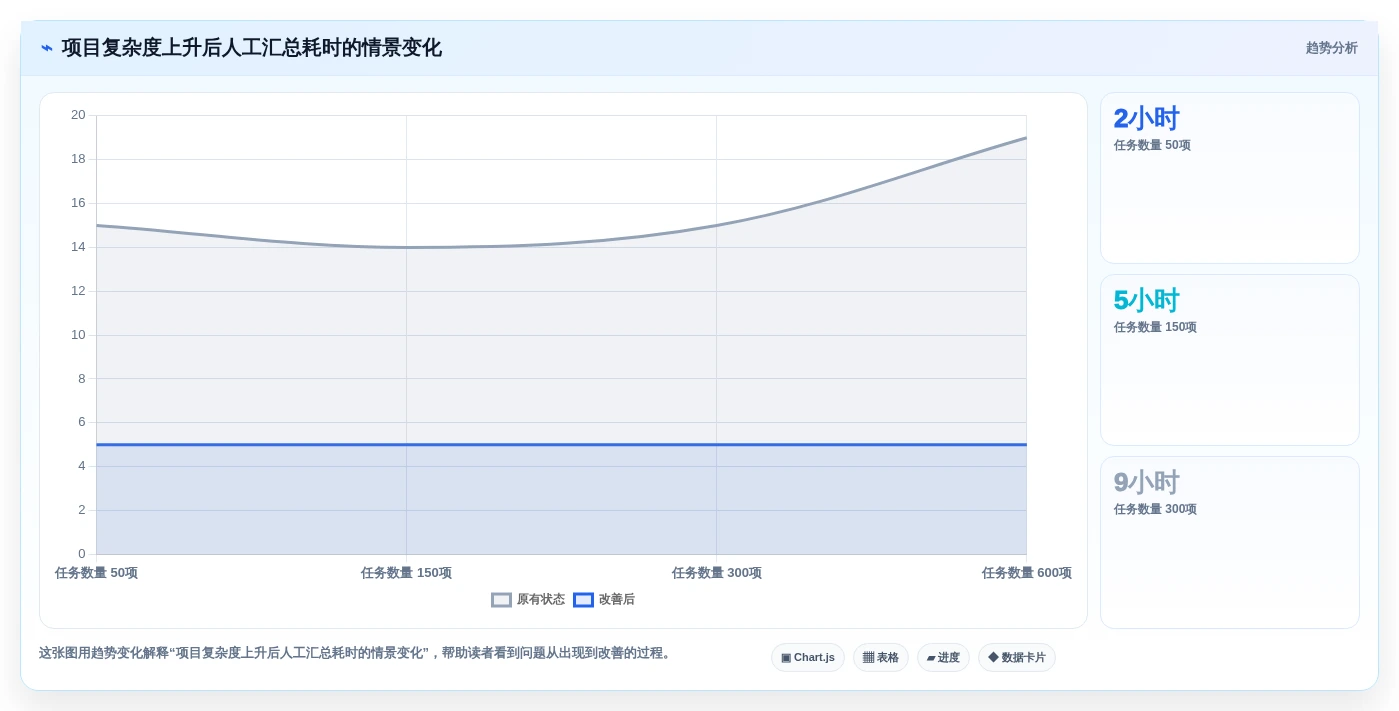Click the chart title 项目复杂度上升后人工汇总耗时的情景变化
Screen dimensions: 1399x711
[x=251, y=48]
